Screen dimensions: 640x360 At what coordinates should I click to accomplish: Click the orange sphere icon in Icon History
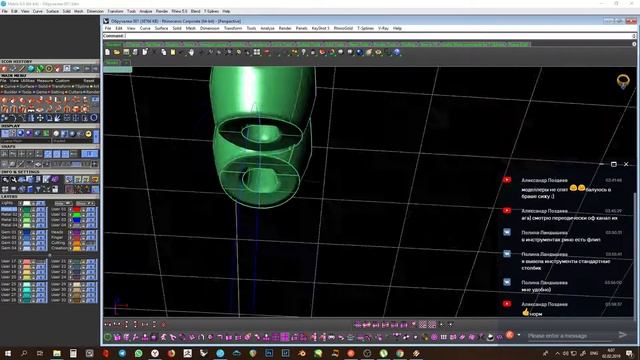click(x=4, y=69)
